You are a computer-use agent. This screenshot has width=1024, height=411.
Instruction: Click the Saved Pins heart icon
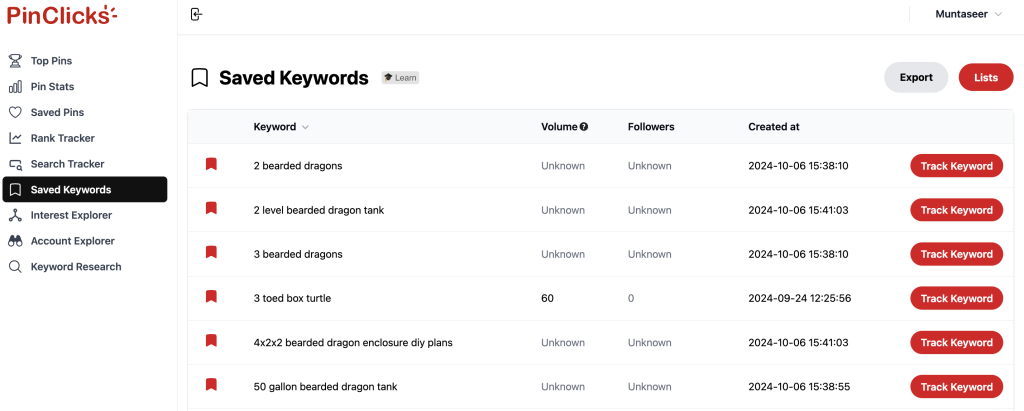(15, 112)
